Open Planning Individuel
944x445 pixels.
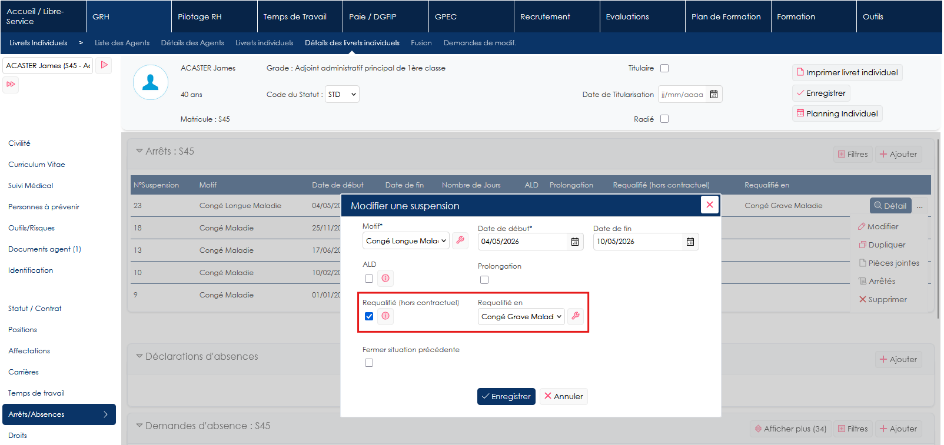837,114
